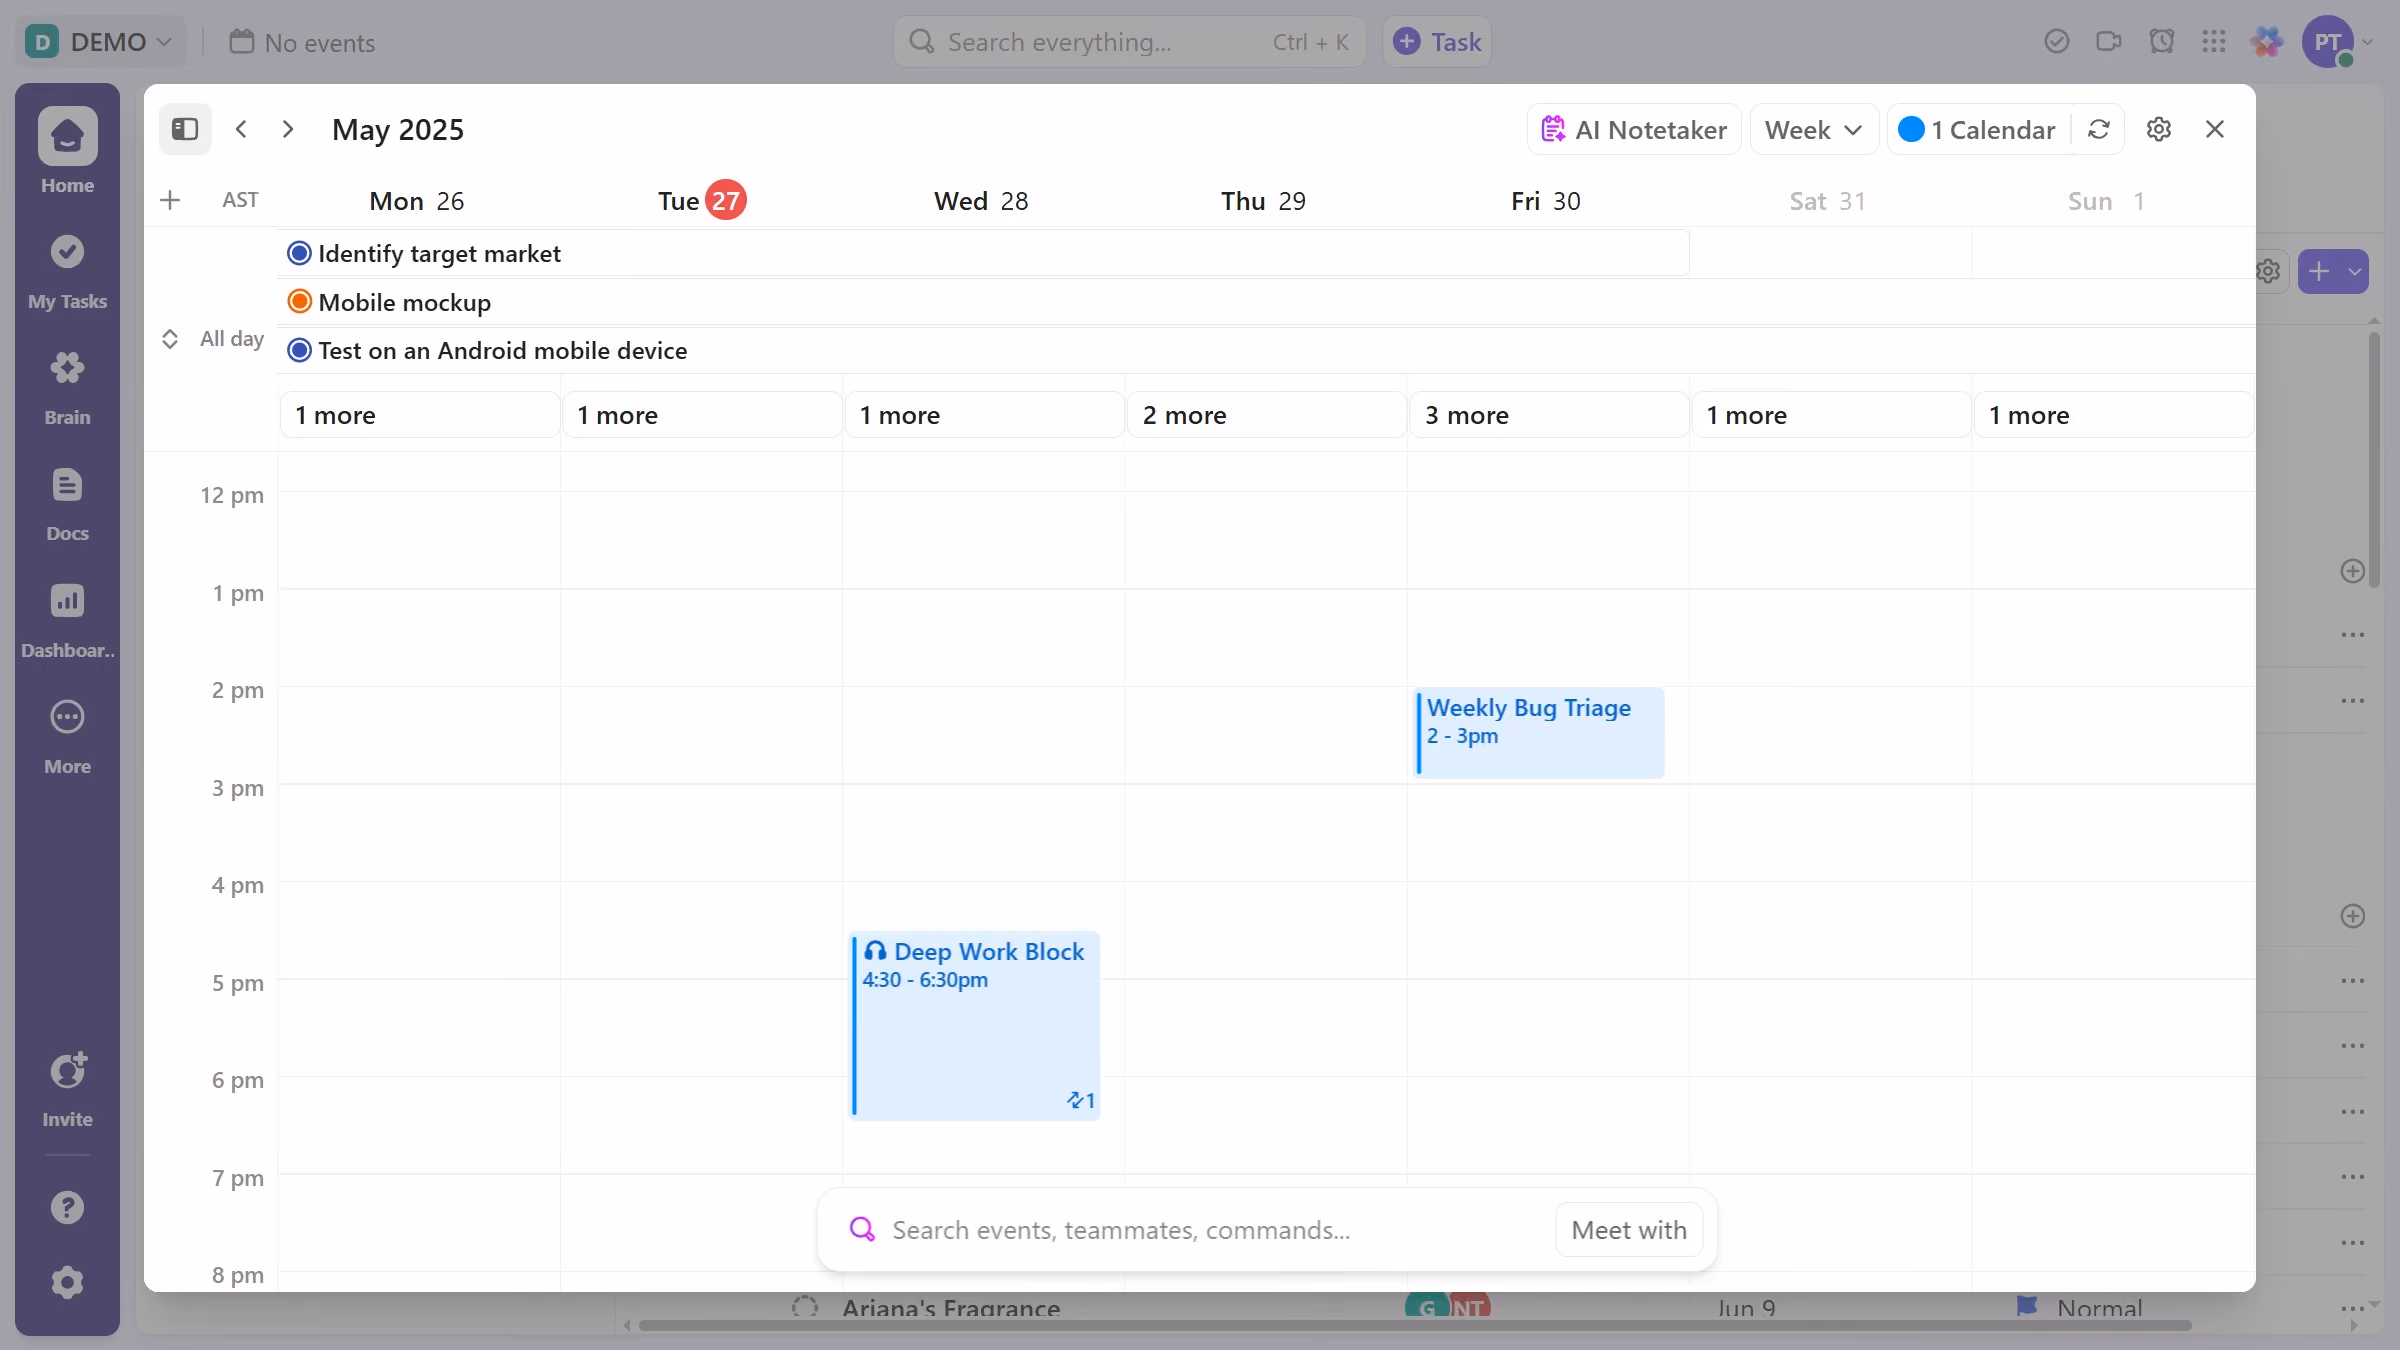Select the Wed 28 day header
Viewport: 2400px width, 1350px height.
[x=981, y=200]
